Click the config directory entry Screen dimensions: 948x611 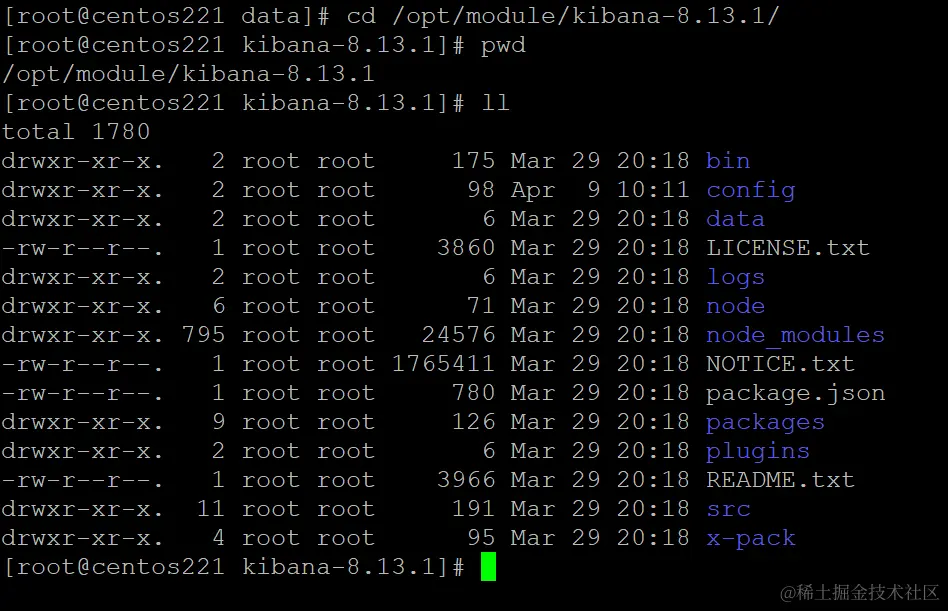pos(750,190)
